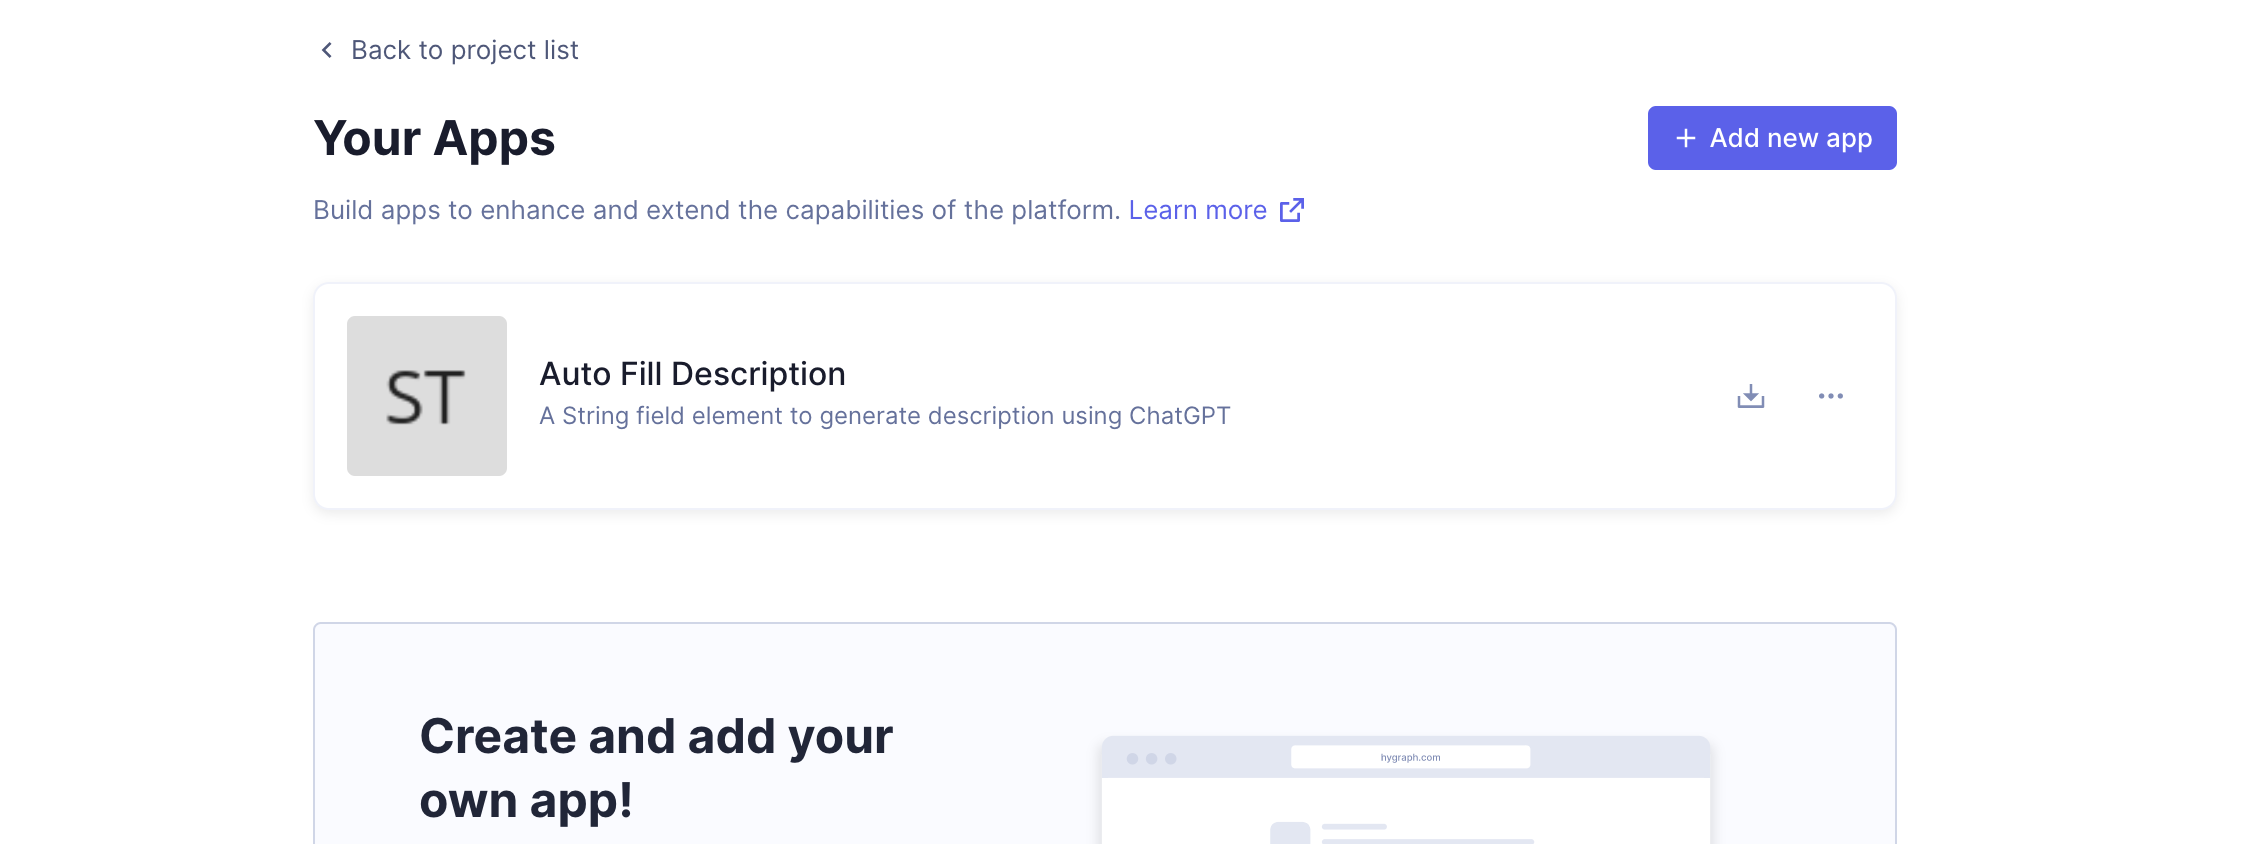The height and width of the screenshot is (844, 2256).
Task: Click the external link icon beside Learn more
Action: [x=1293, y=210]
